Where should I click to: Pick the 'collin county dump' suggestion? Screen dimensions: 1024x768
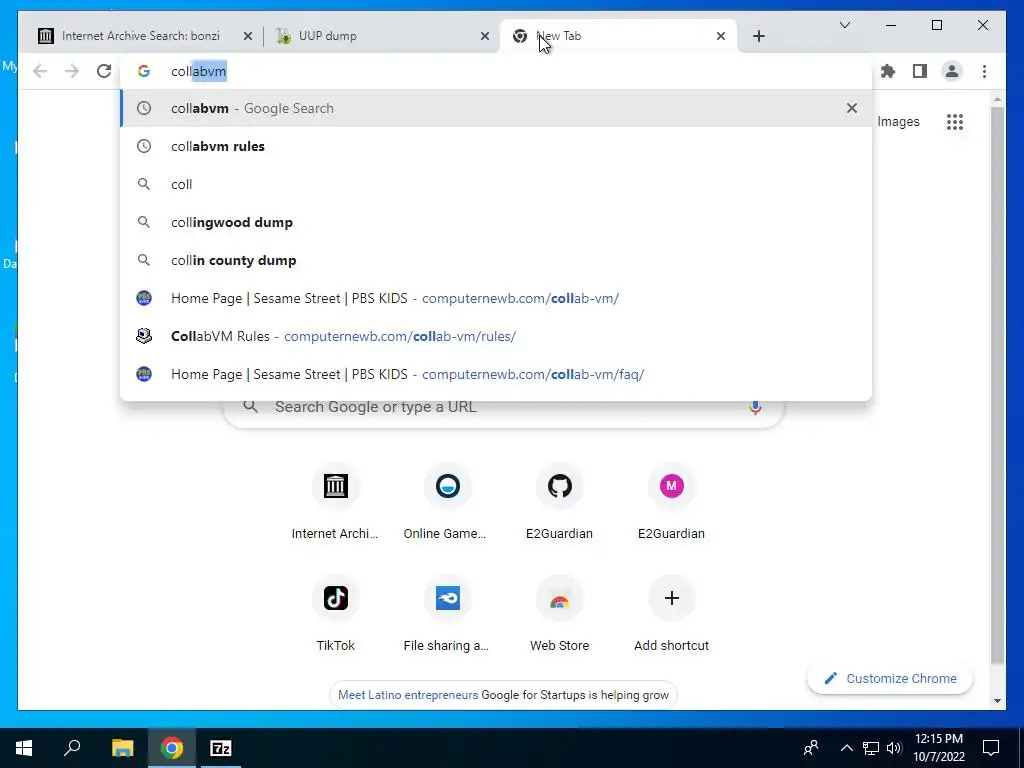coord(496,260)
